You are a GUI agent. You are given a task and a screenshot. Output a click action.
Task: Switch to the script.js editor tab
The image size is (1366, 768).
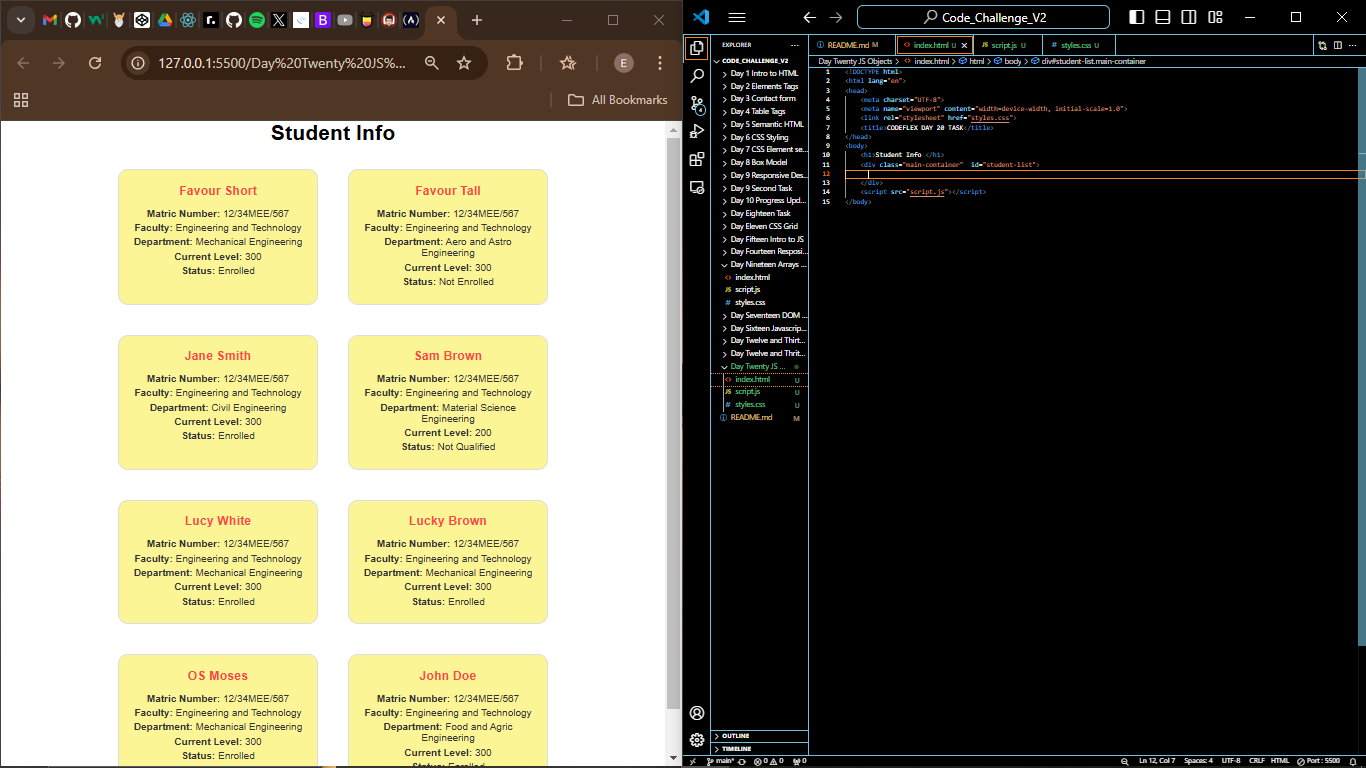1003,45
